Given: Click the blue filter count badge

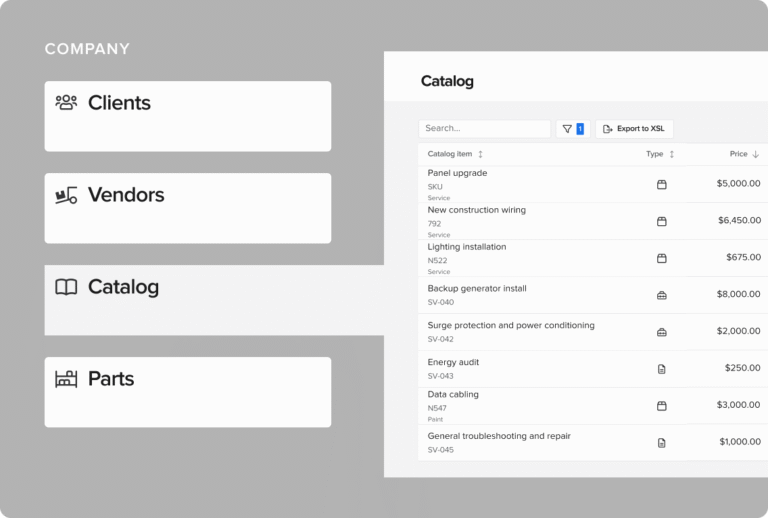Looking at the screenshot, I should 580,129.
